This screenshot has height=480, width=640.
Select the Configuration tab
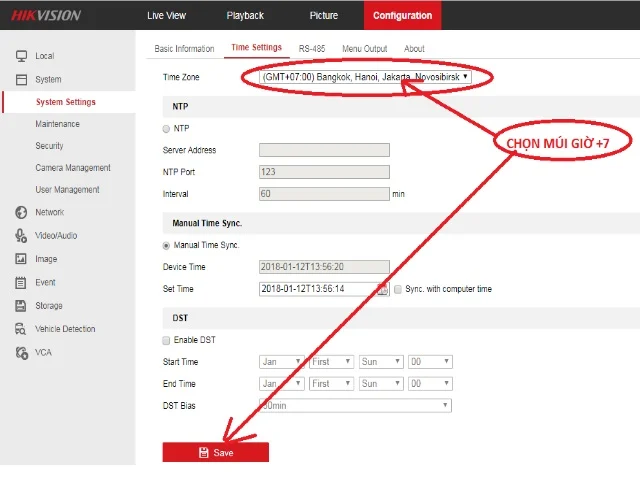(x=402, y=16)
